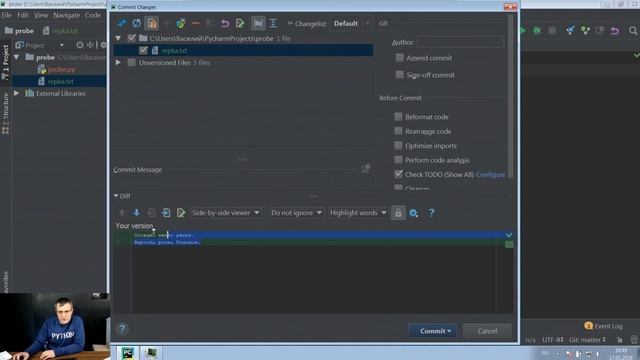
Task: Click the orange minus Remove icon
Action: coord(196,23)
